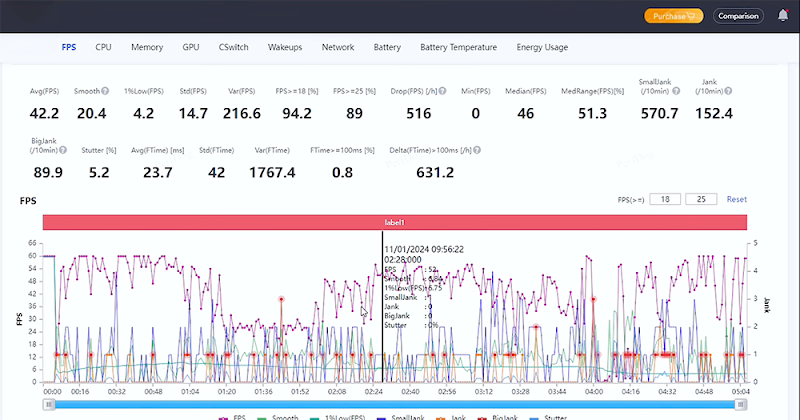The width and height of the screenshot is (800, 420).
Task: Click the orange Purchase button
Action: tap(673, 16)
